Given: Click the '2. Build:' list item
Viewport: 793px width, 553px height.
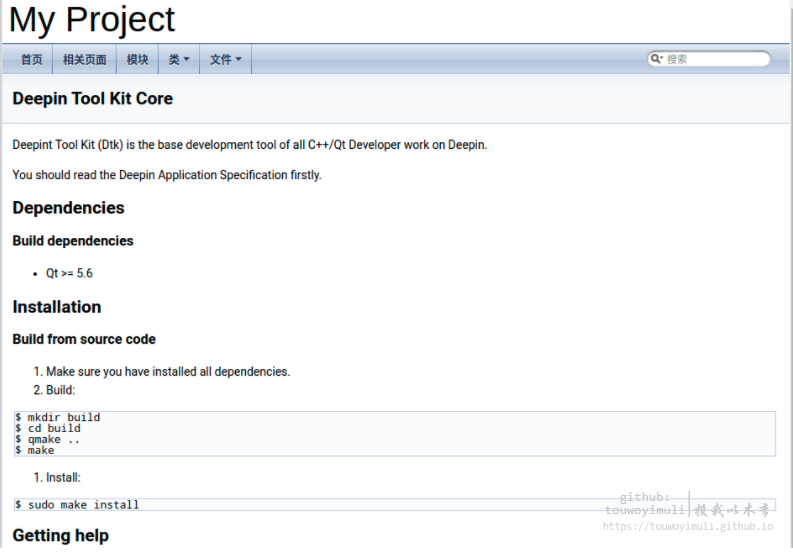Looking at the screenshot, I should [x=54, y=390].
